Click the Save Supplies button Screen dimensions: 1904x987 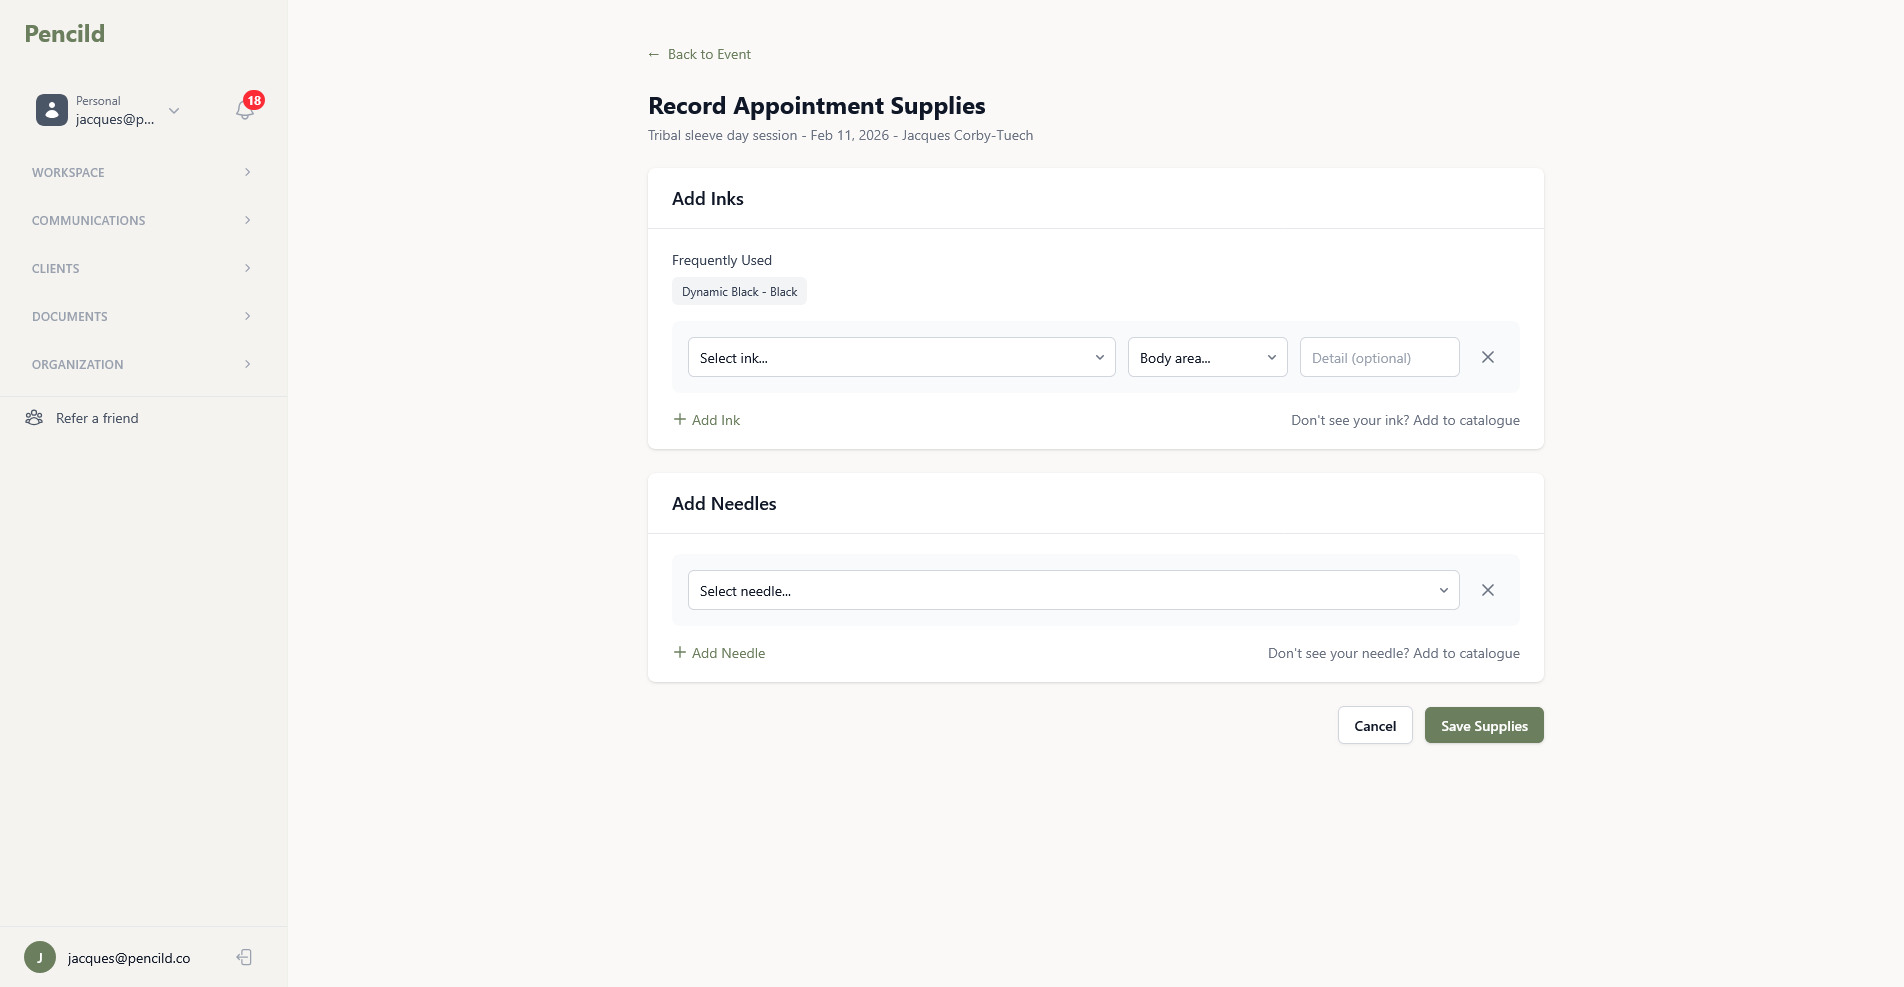tap(1483, 725)
